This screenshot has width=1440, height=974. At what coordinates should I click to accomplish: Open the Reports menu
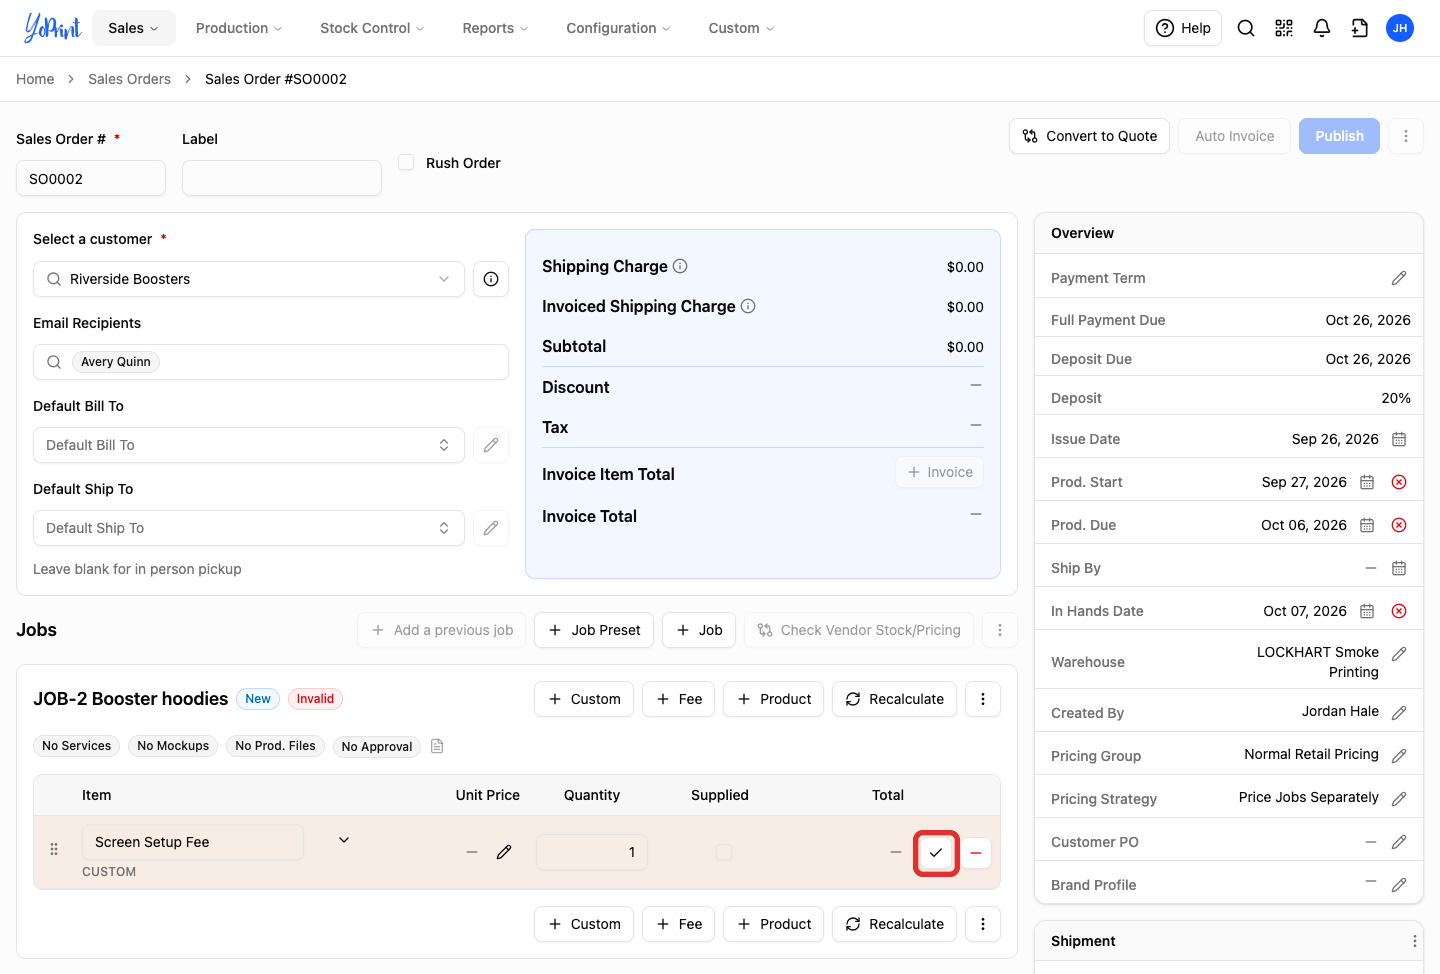(495, 28)
